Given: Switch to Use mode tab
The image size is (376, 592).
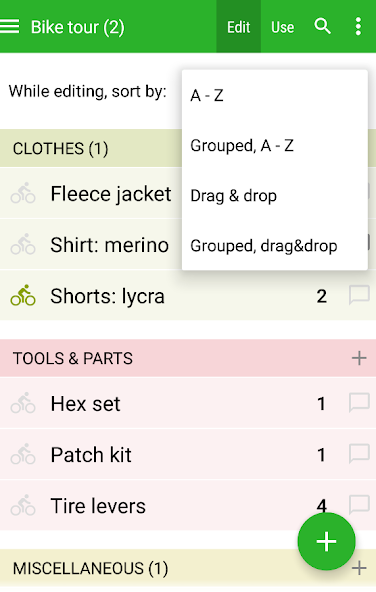Looking at the screenshot, I should (283, 26).
